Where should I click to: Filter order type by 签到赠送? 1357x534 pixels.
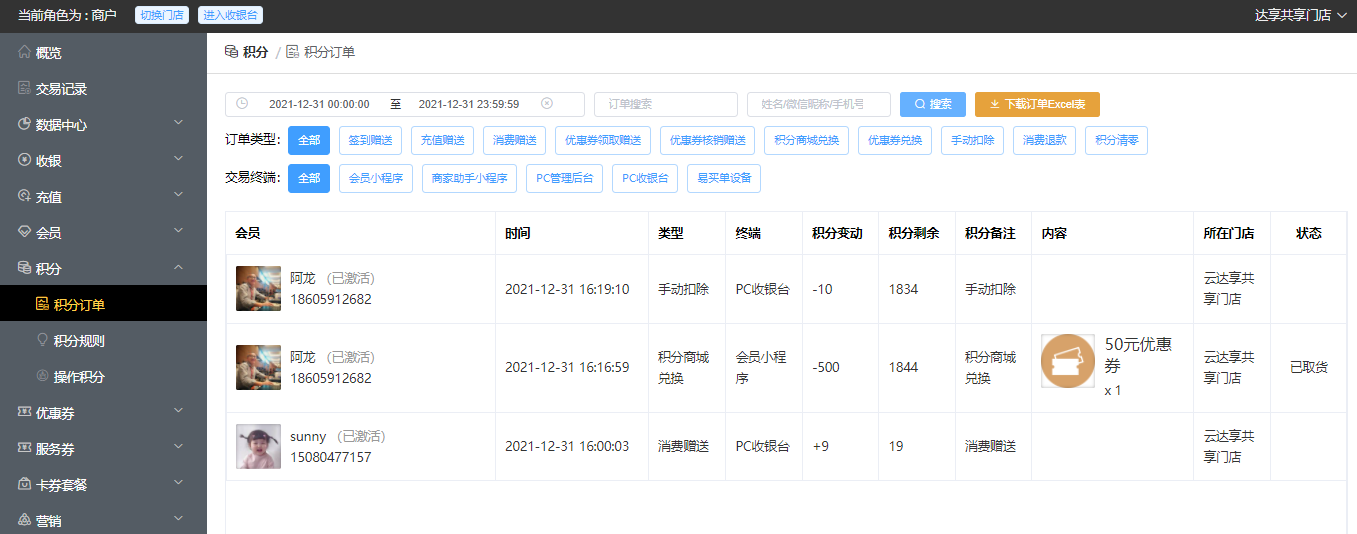tap(371, 140)
